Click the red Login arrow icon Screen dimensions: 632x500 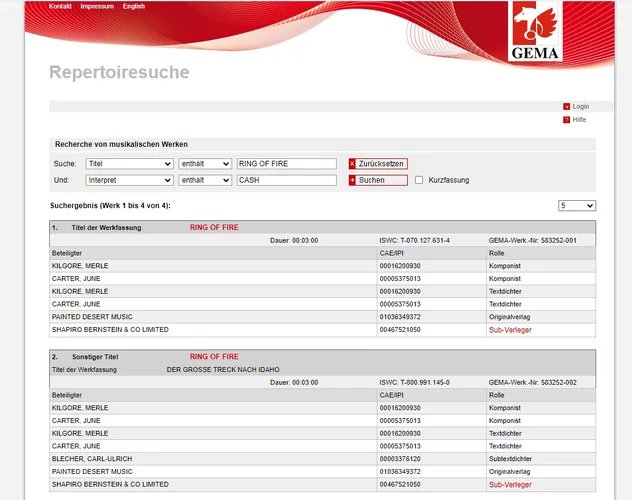pos(566,106)
